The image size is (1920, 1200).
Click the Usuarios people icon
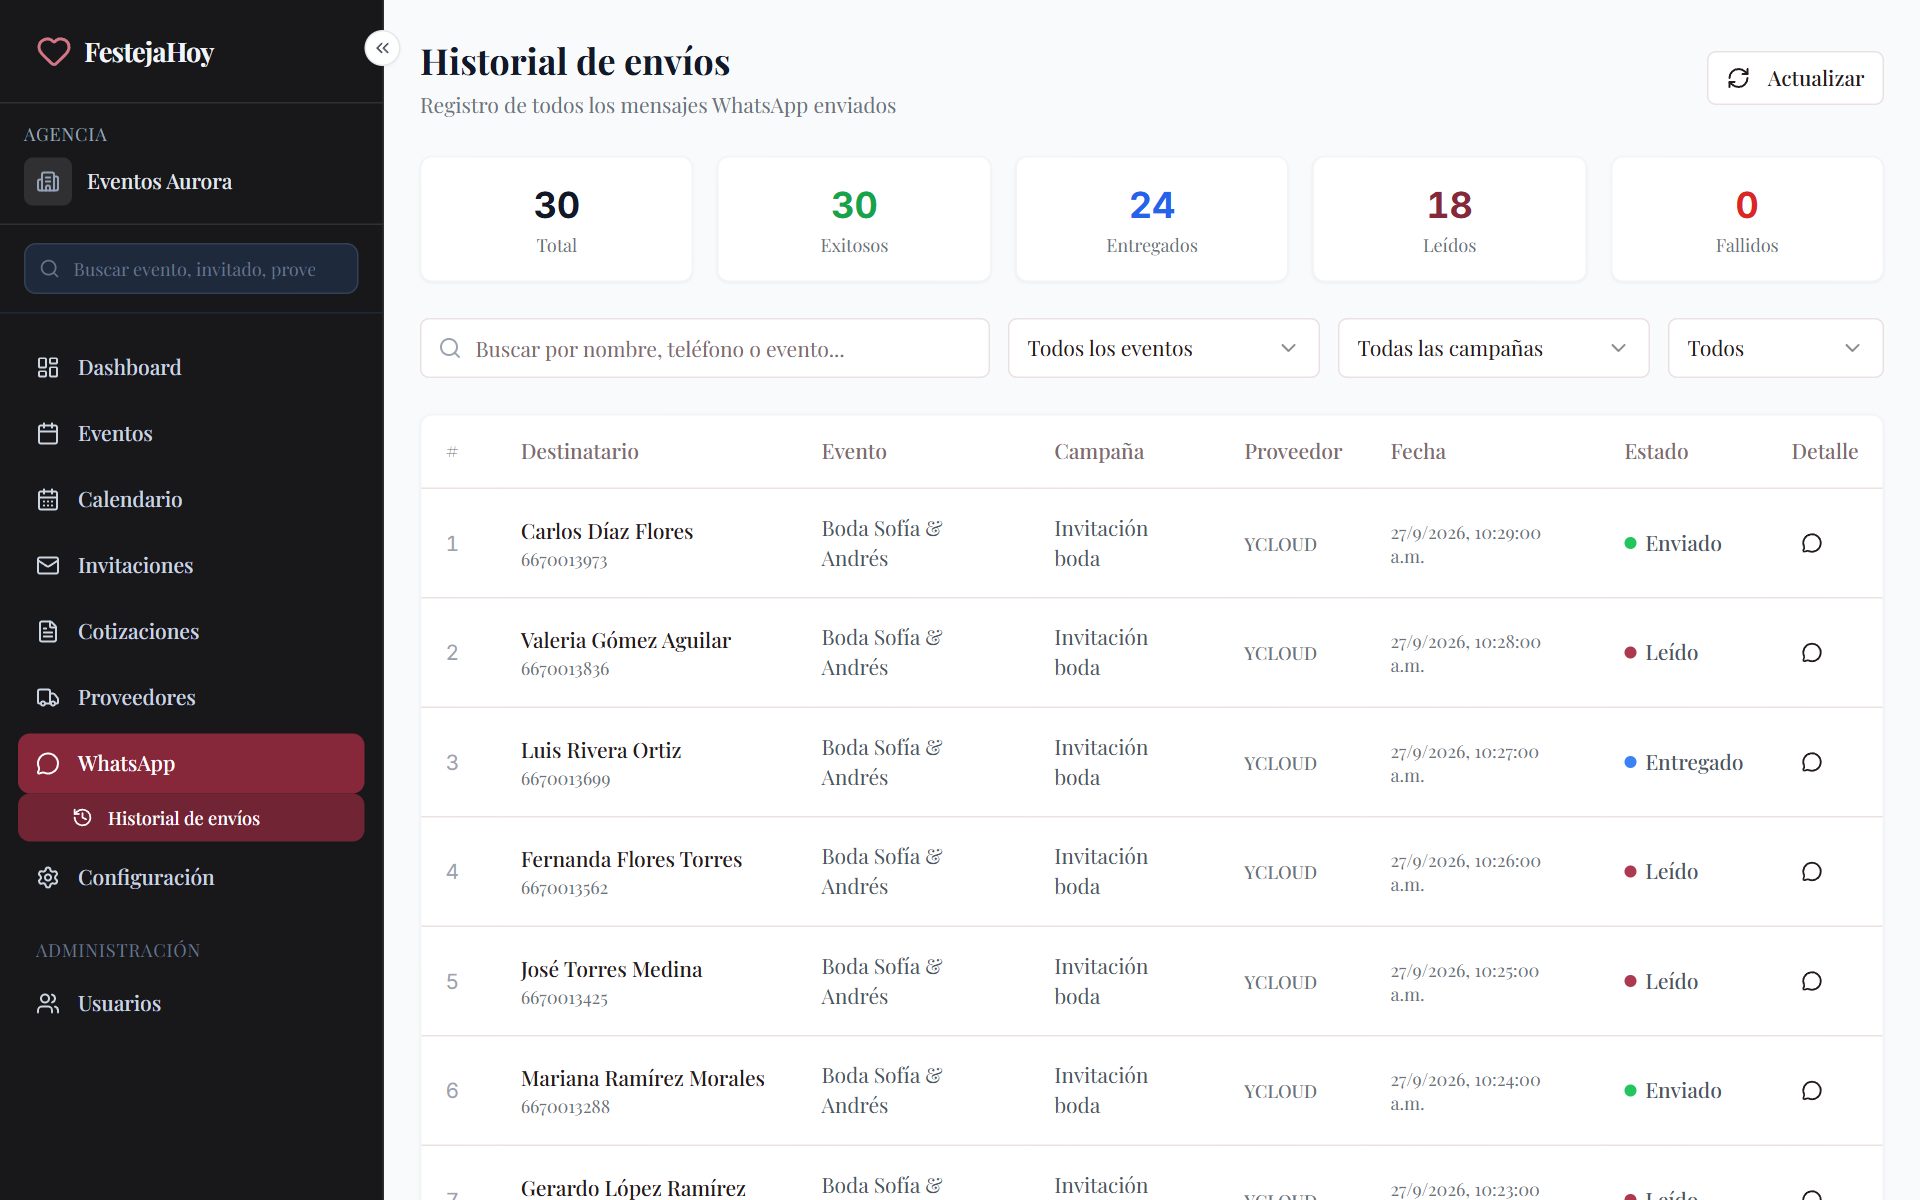[48, 1004]
